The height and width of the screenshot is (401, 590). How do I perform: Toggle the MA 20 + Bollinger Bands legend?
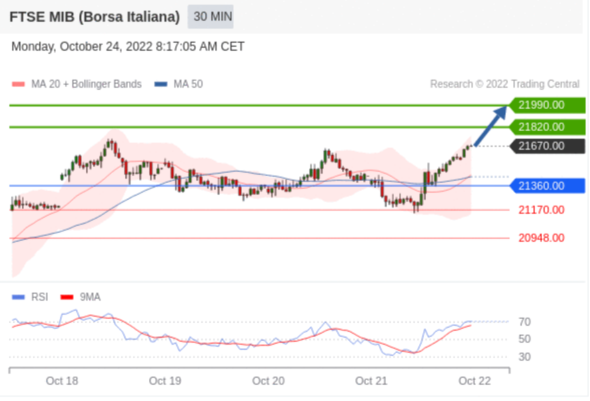(77, 84)
